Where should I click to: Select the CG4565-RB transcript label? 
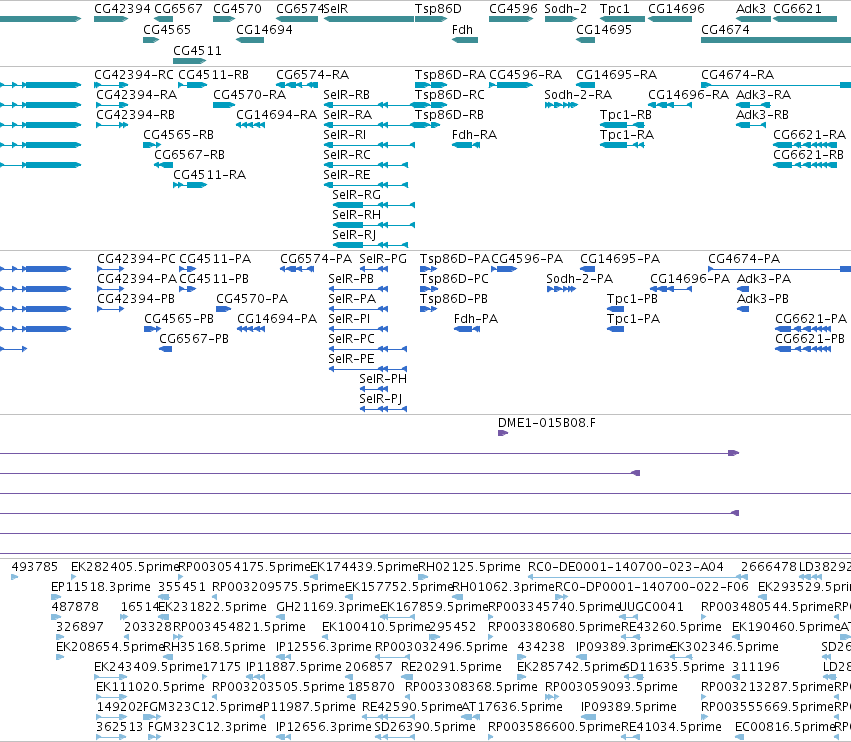pyautogui.click(x=179, y=135)
